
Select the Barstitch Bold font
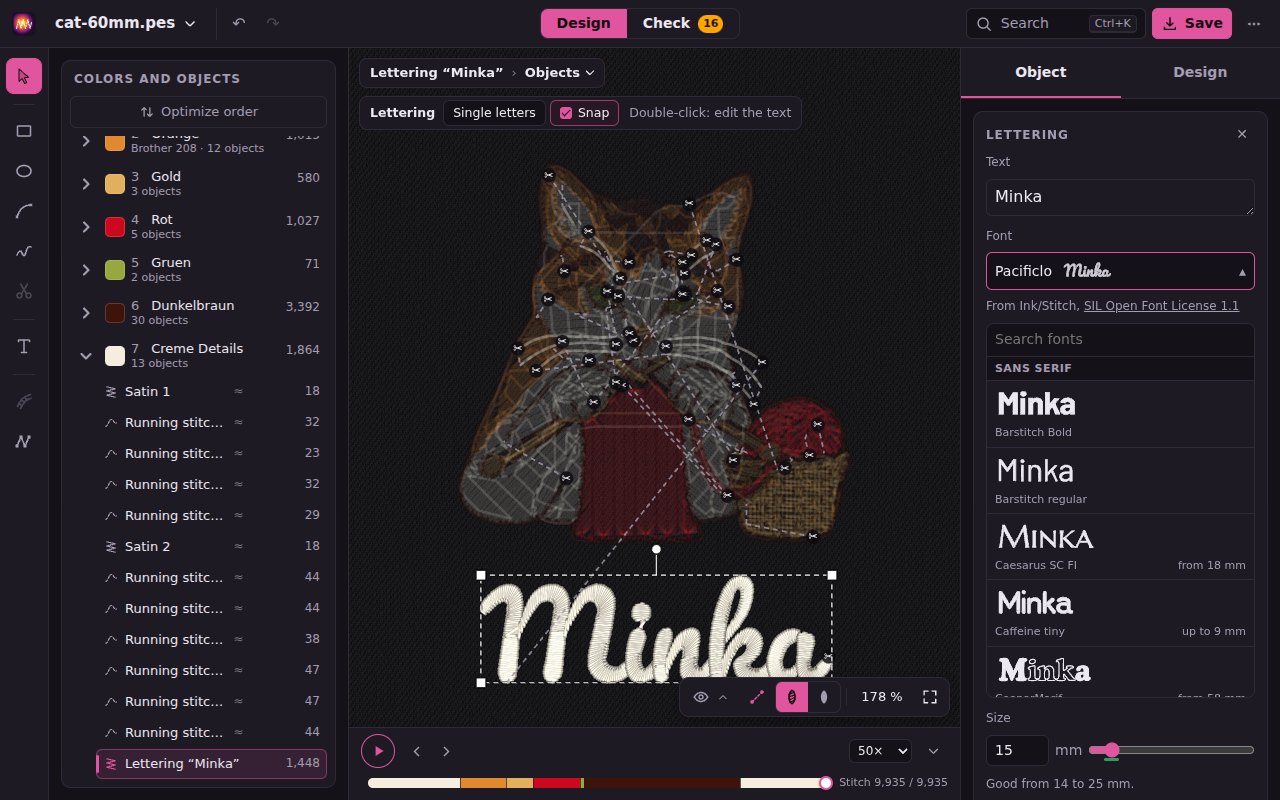1120,414
